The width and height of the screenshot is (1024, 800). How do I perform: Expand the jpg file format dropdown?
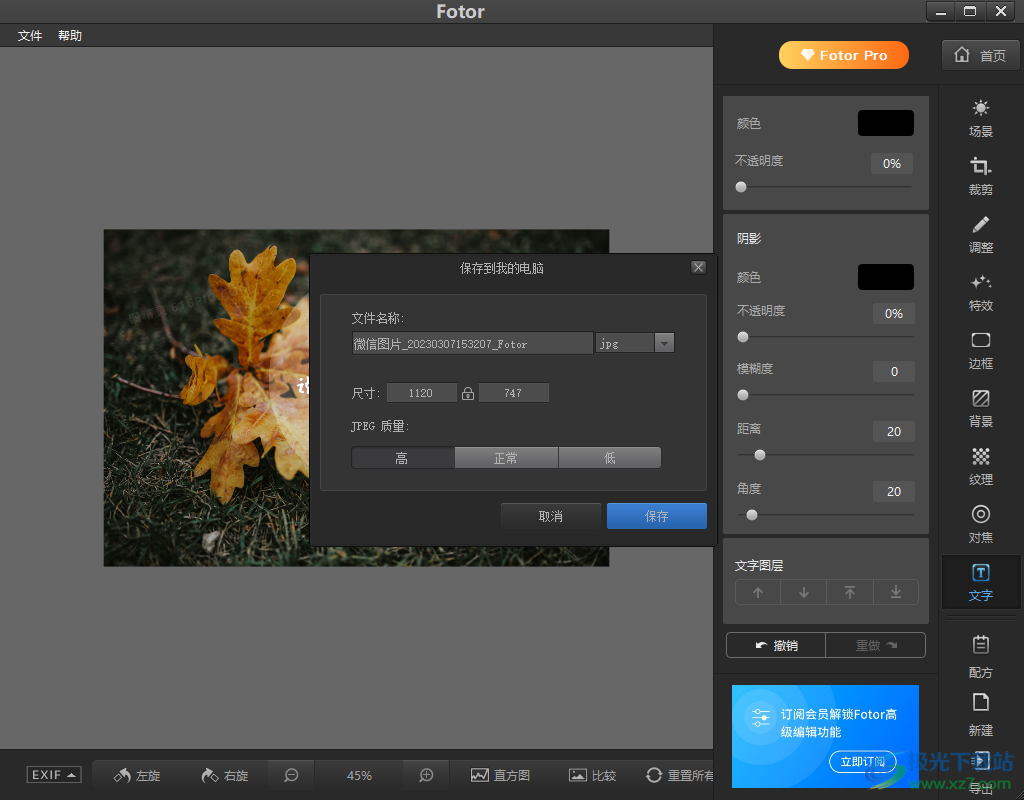click(x=664, y=343)
